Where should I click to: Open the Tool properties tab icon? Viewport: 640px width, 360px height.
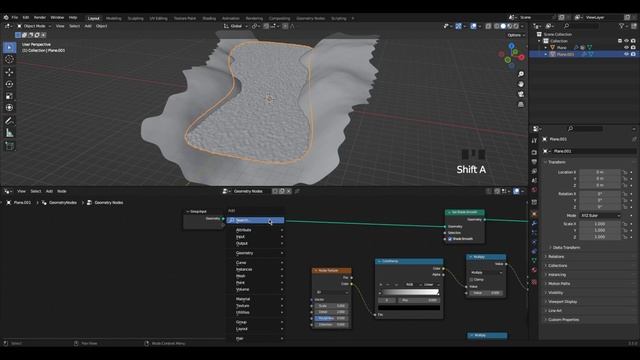point(534,140)
